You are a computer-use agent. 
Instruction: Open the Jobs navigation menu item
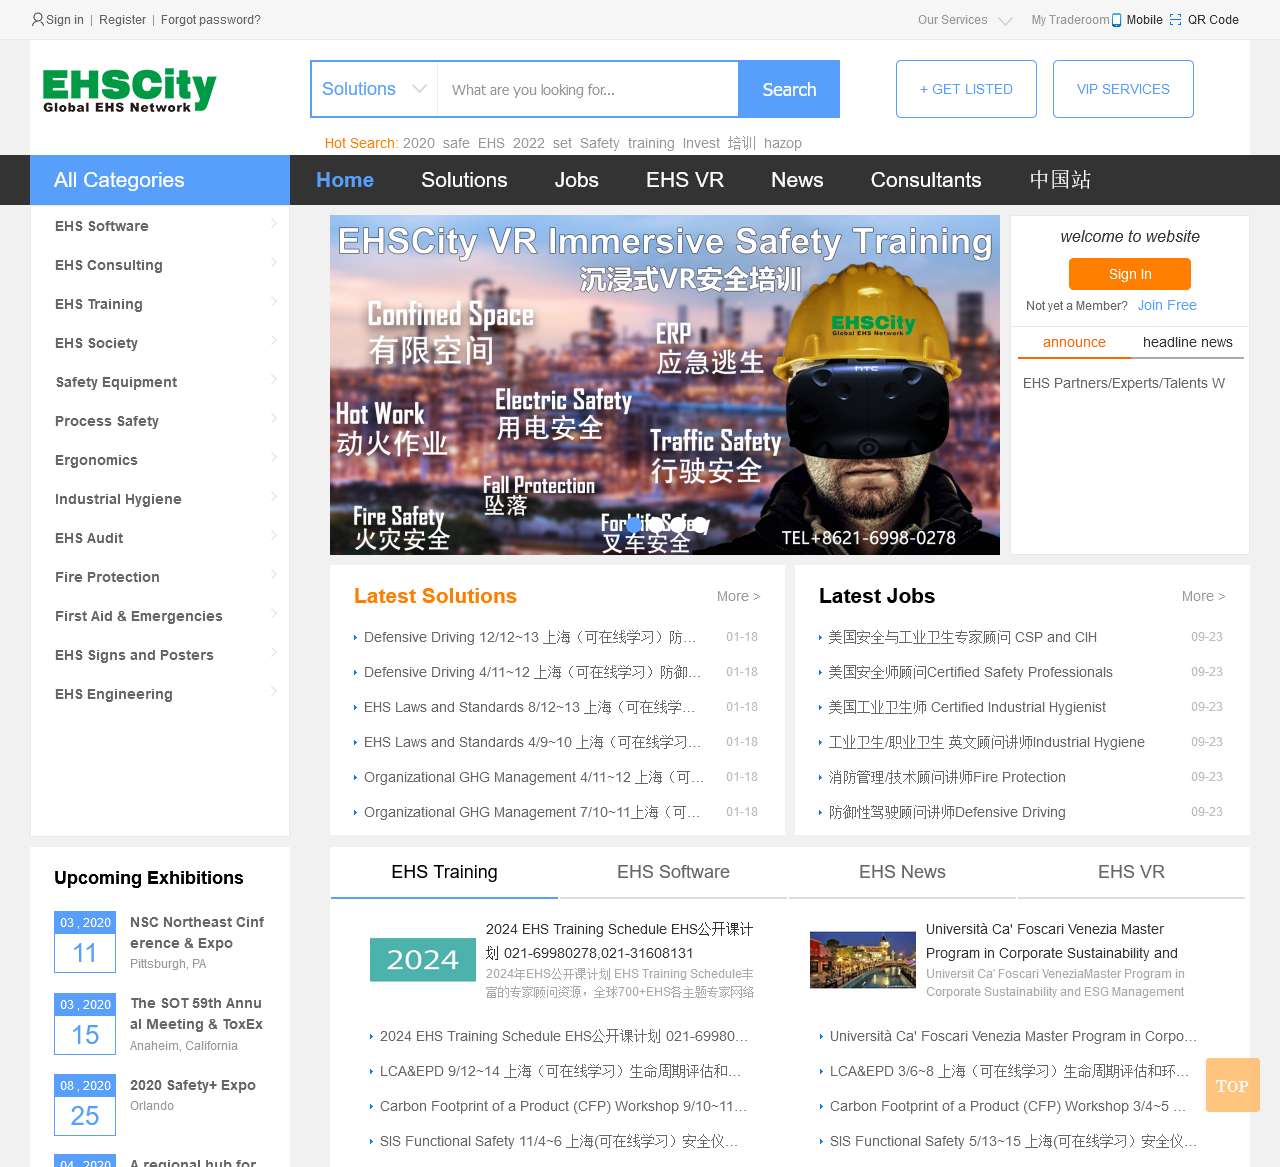click(x=576, y=180)
